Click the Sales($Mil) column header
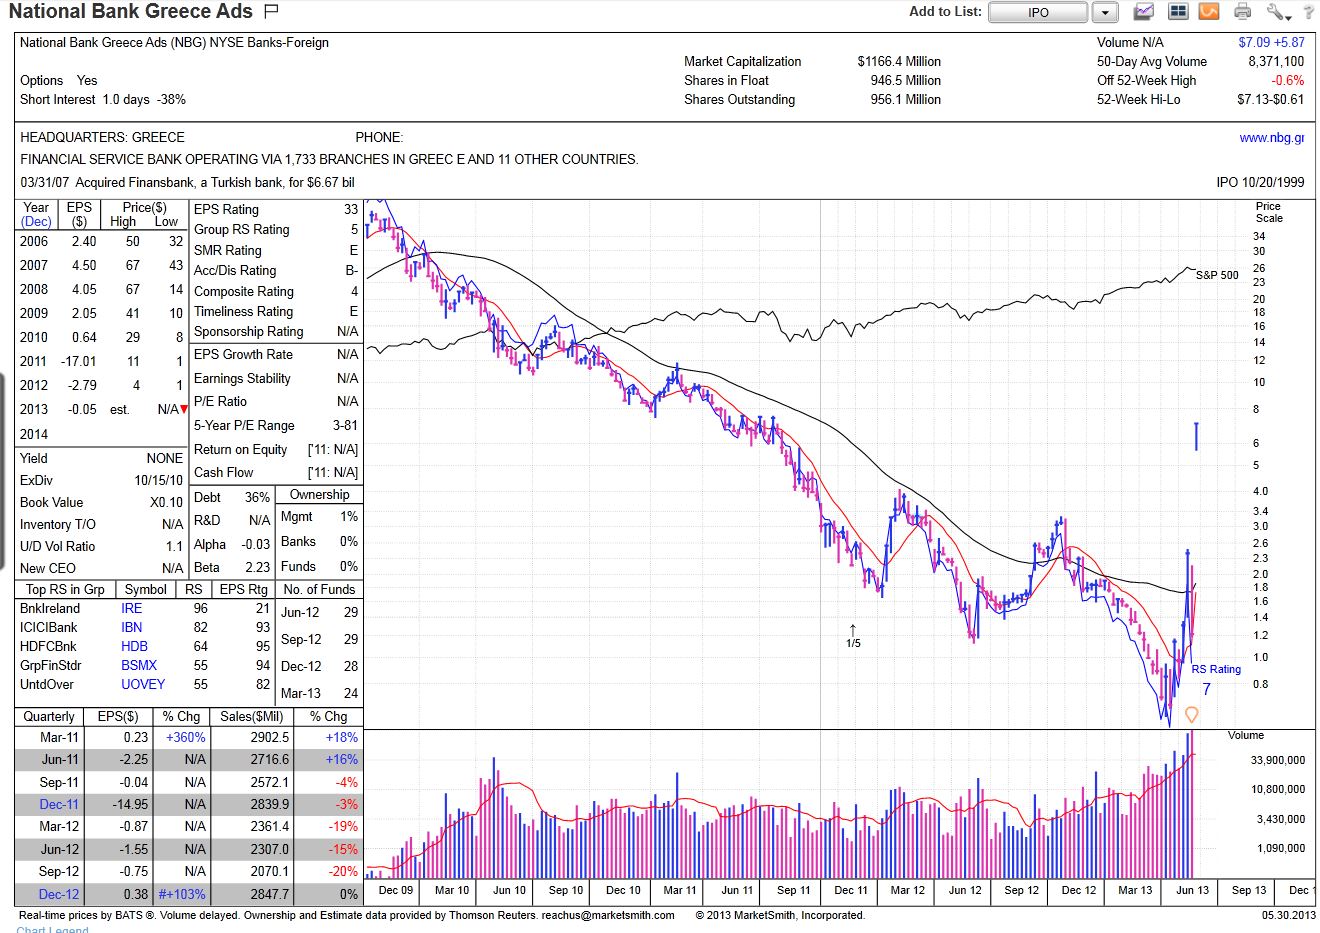Screen dimensions: 1320x933 pos(252,716)
